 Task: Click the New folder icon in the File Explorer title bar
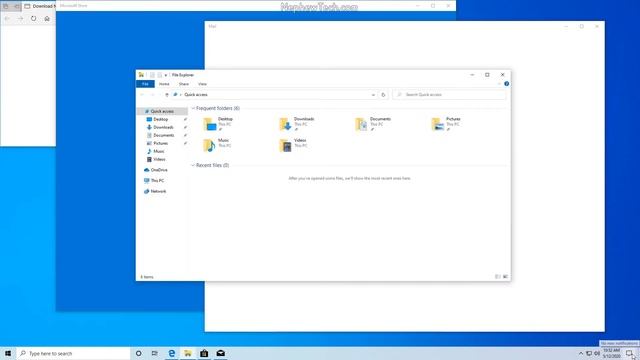tap(160, 75)
